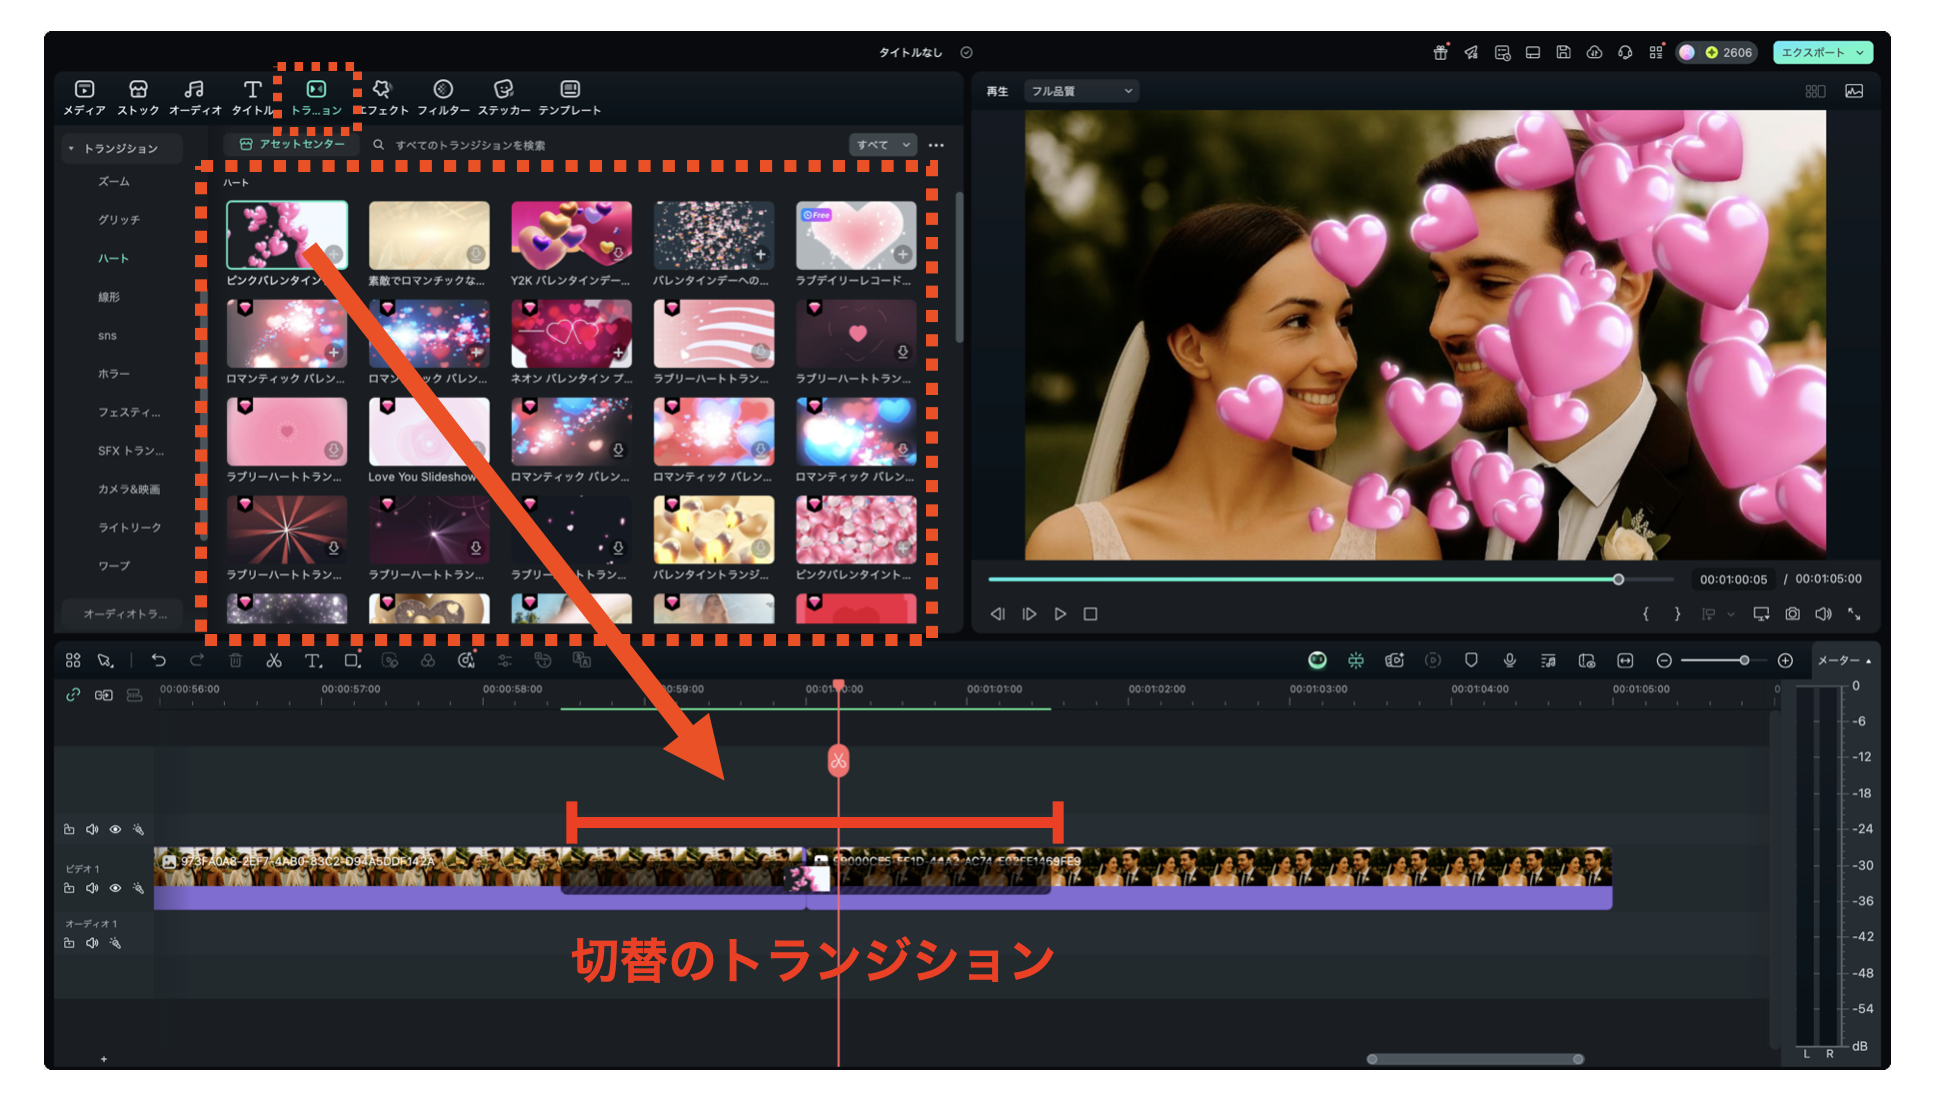Select the crop rectangle tool
1940x1112 pixels.
352,661
